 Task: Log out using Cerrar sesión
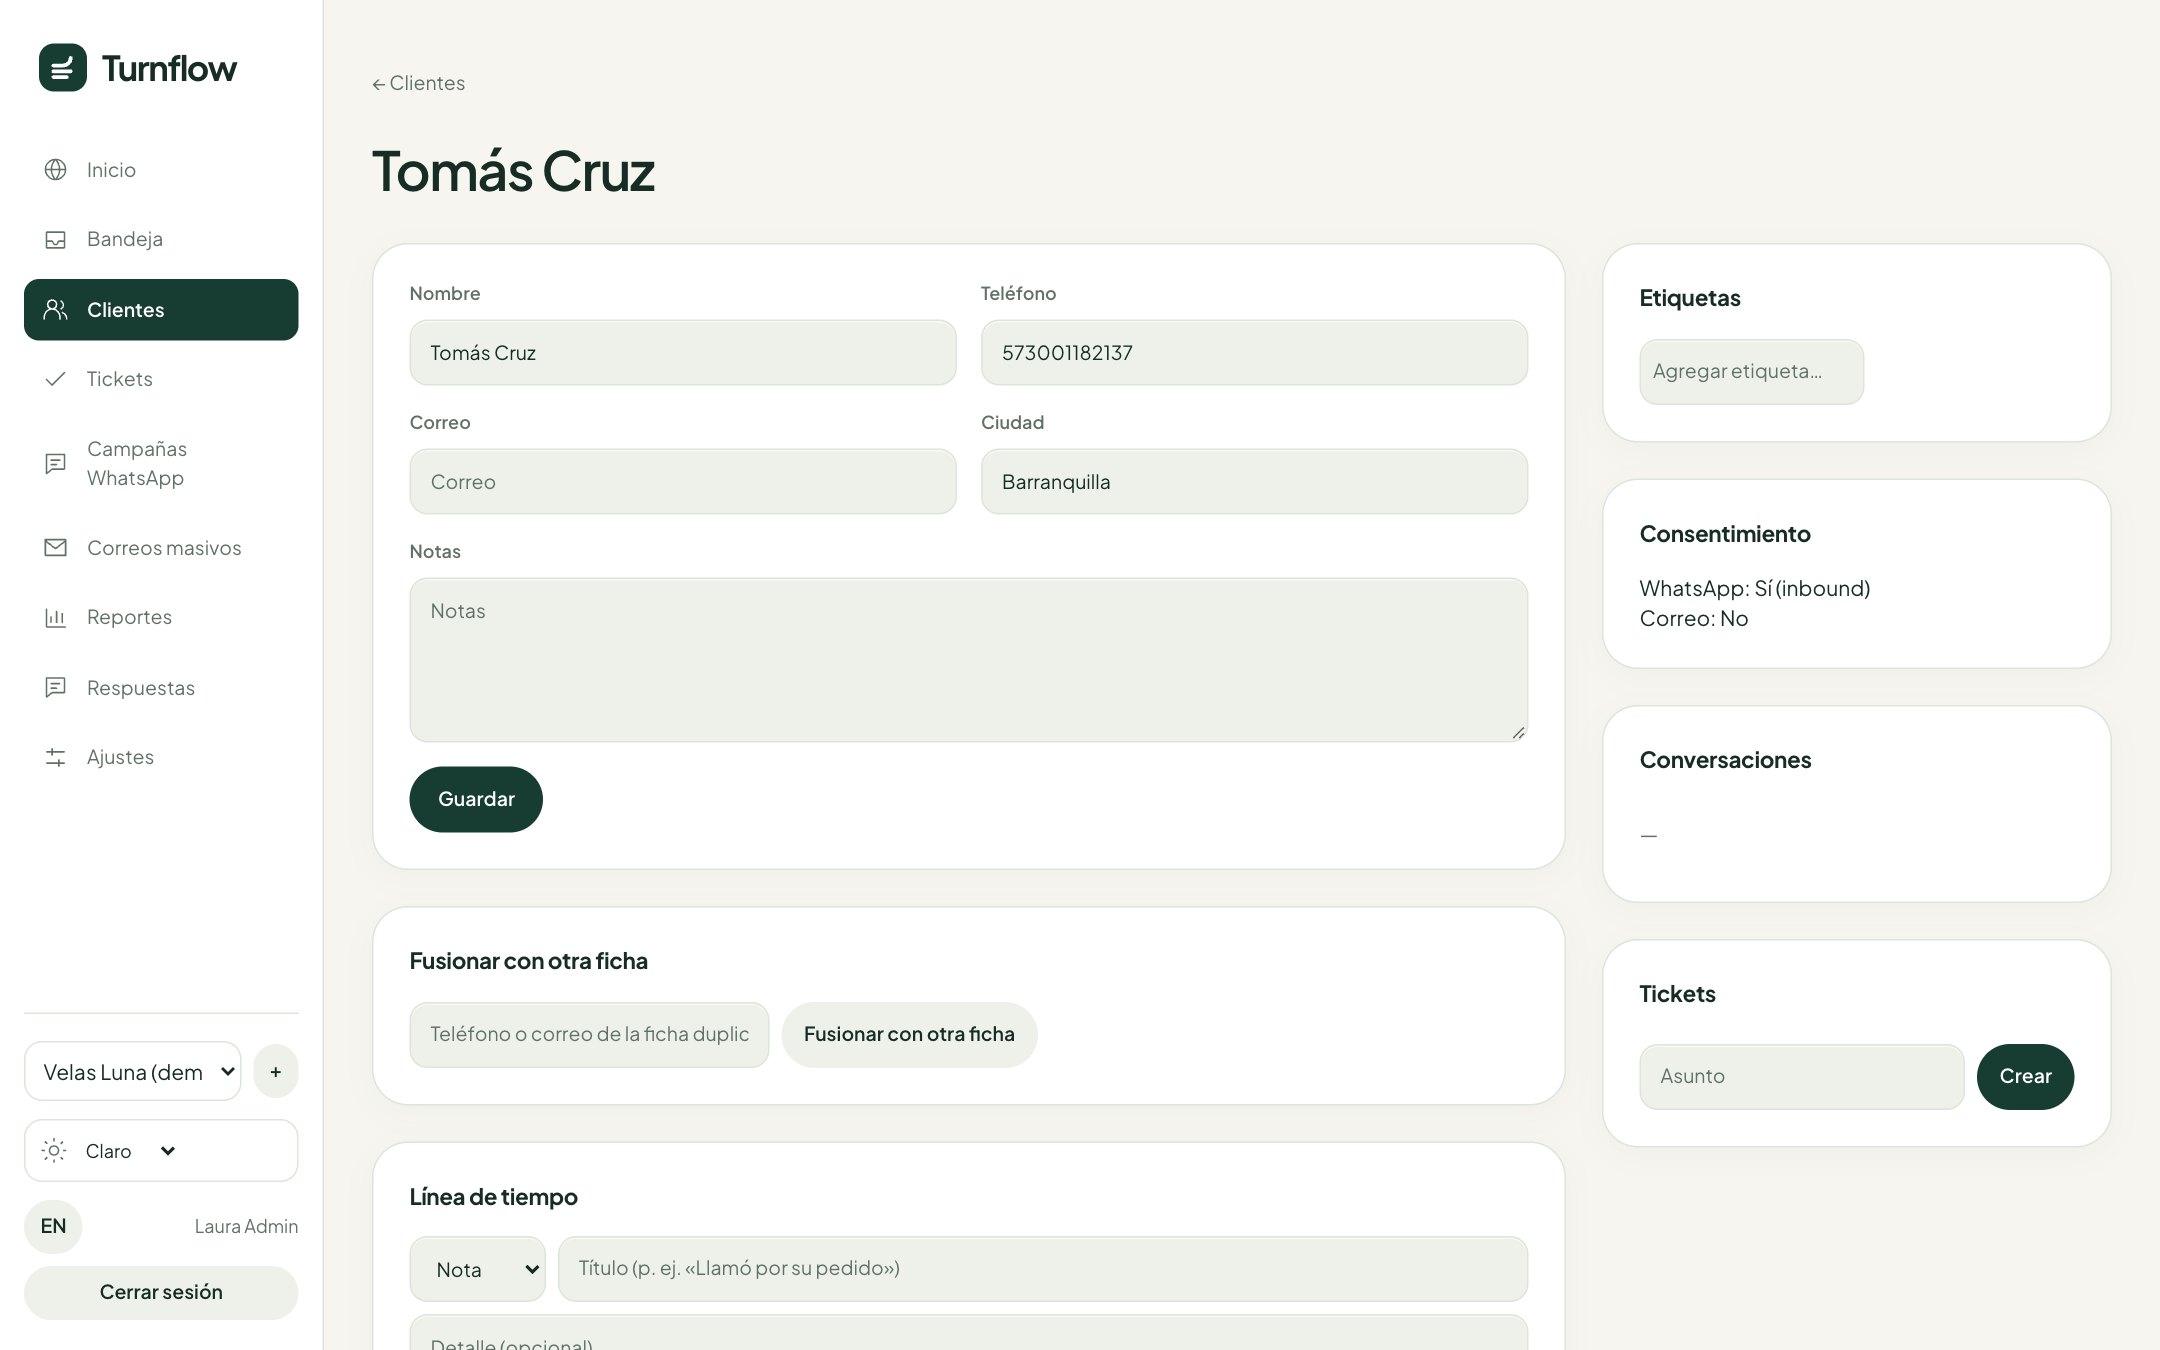(161, 1292)
